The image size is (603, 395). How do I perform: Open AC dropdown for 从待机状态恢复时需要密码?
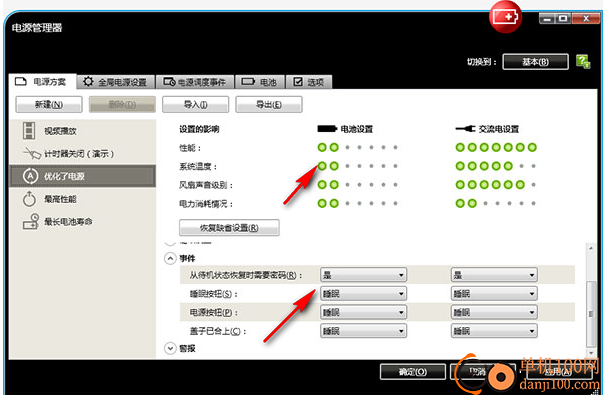point(494,275)
